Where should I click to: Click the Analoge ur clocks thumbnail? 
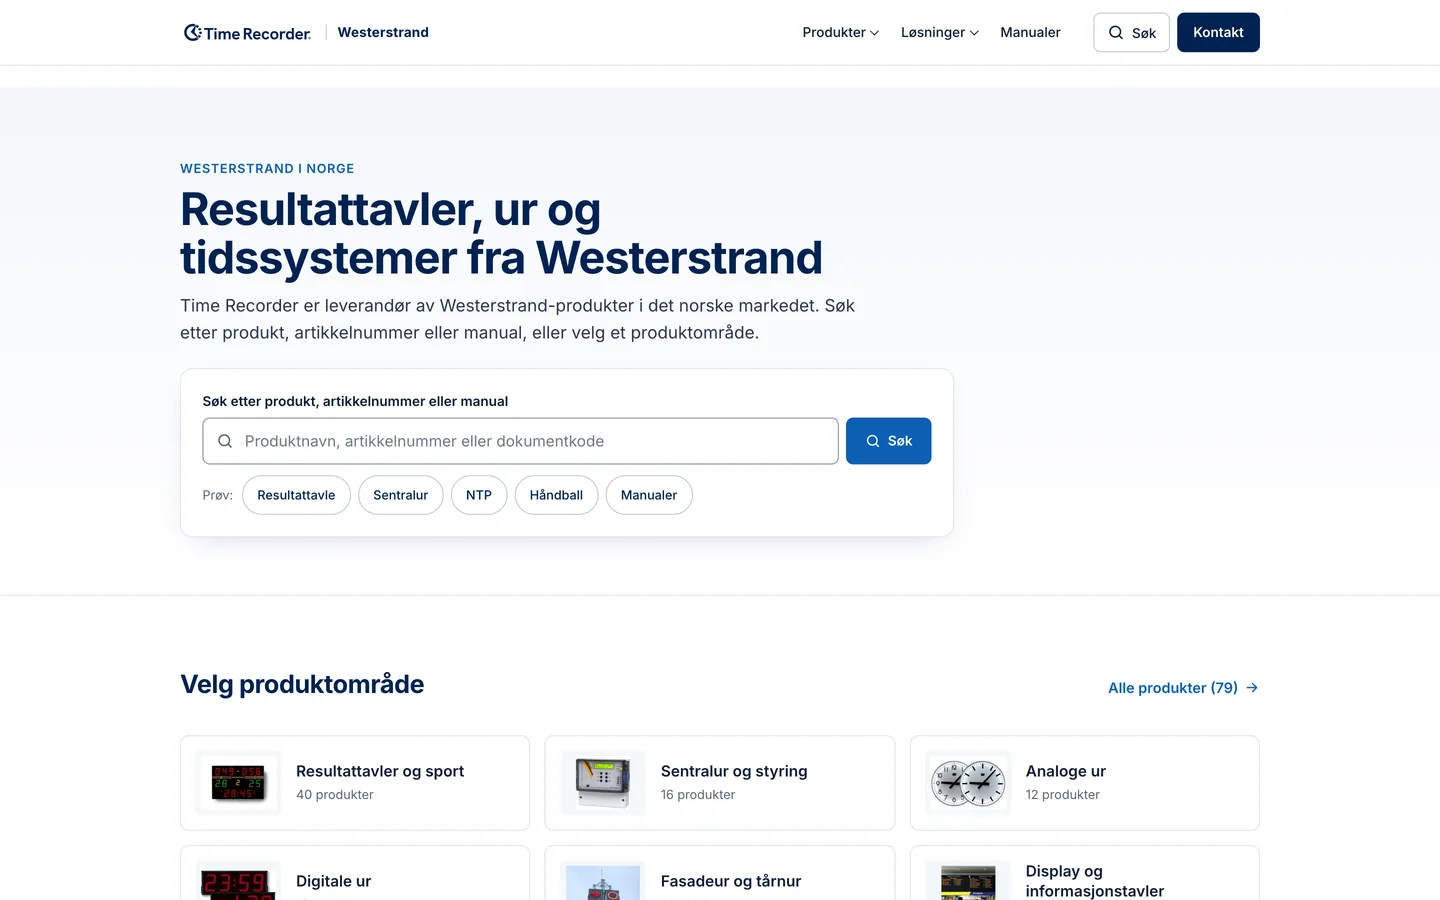point(968,783)
